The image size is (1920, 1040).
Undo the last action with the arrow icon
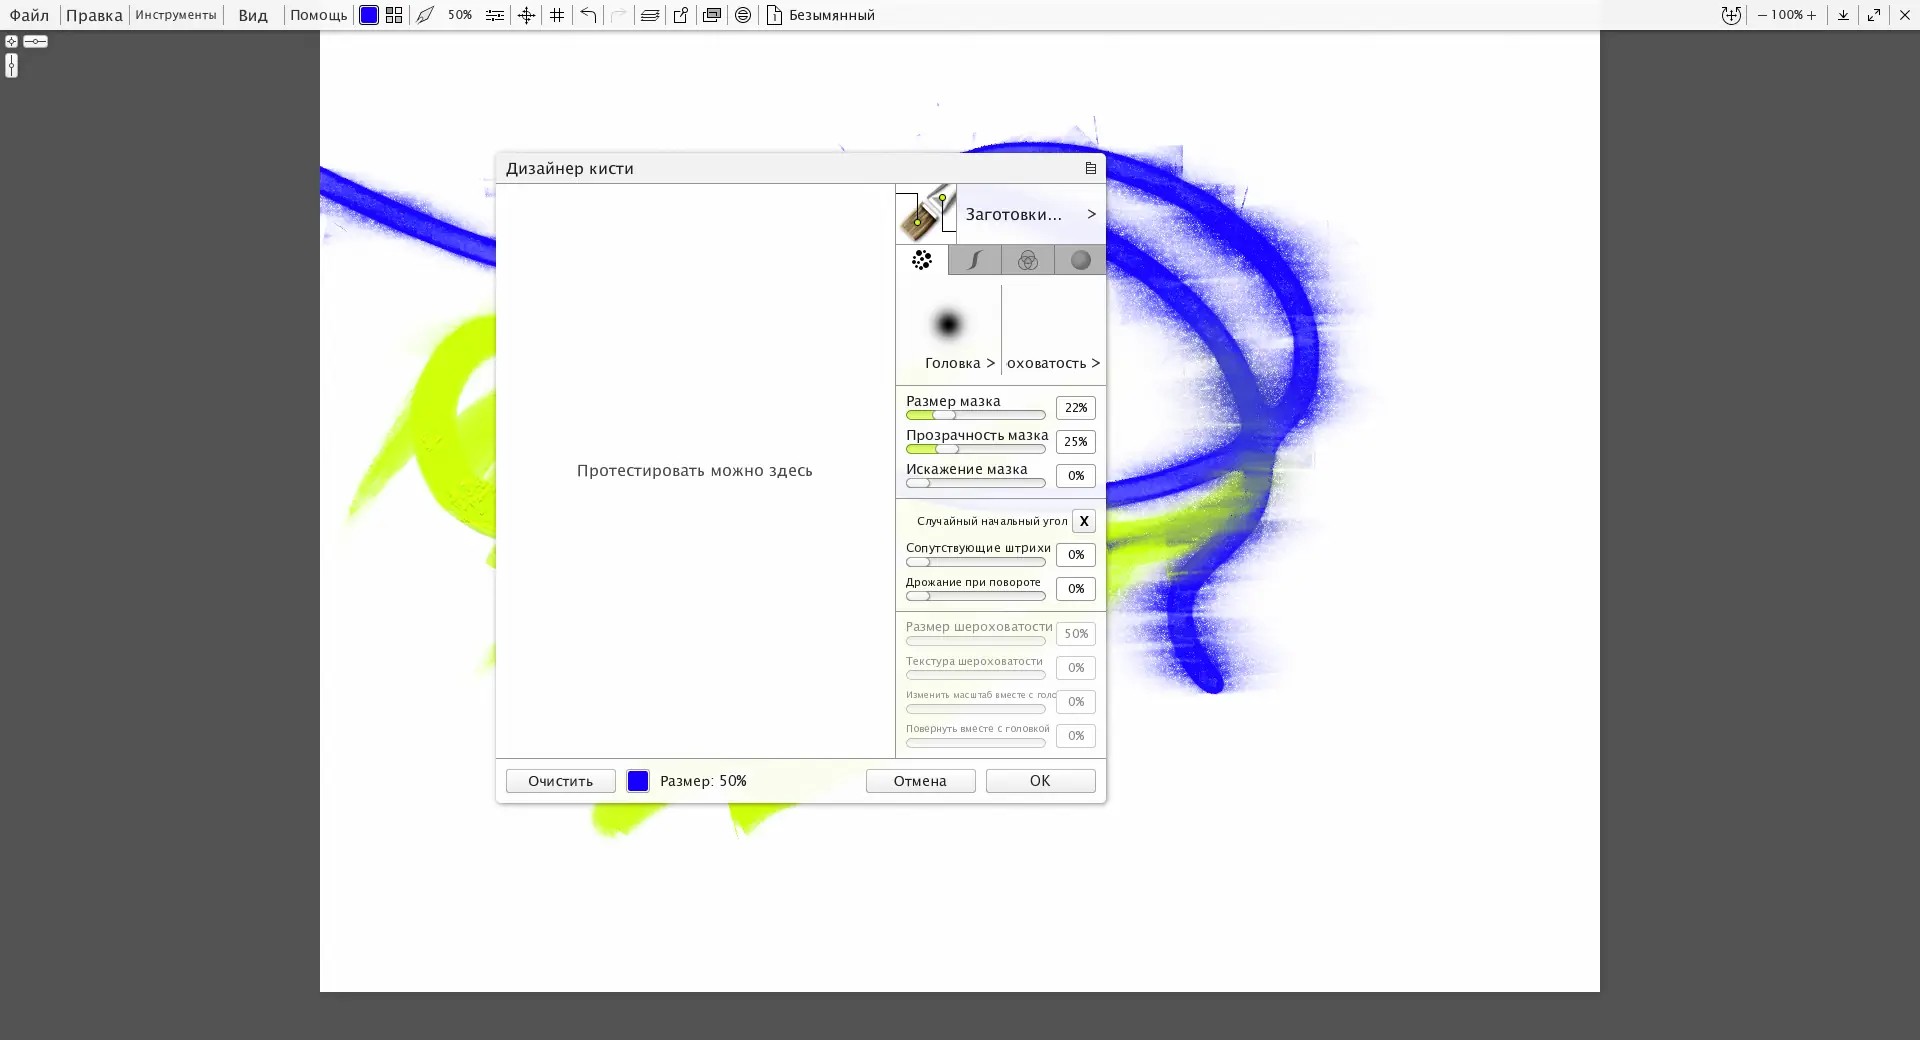pyautogui.click(x=588, y=15)
